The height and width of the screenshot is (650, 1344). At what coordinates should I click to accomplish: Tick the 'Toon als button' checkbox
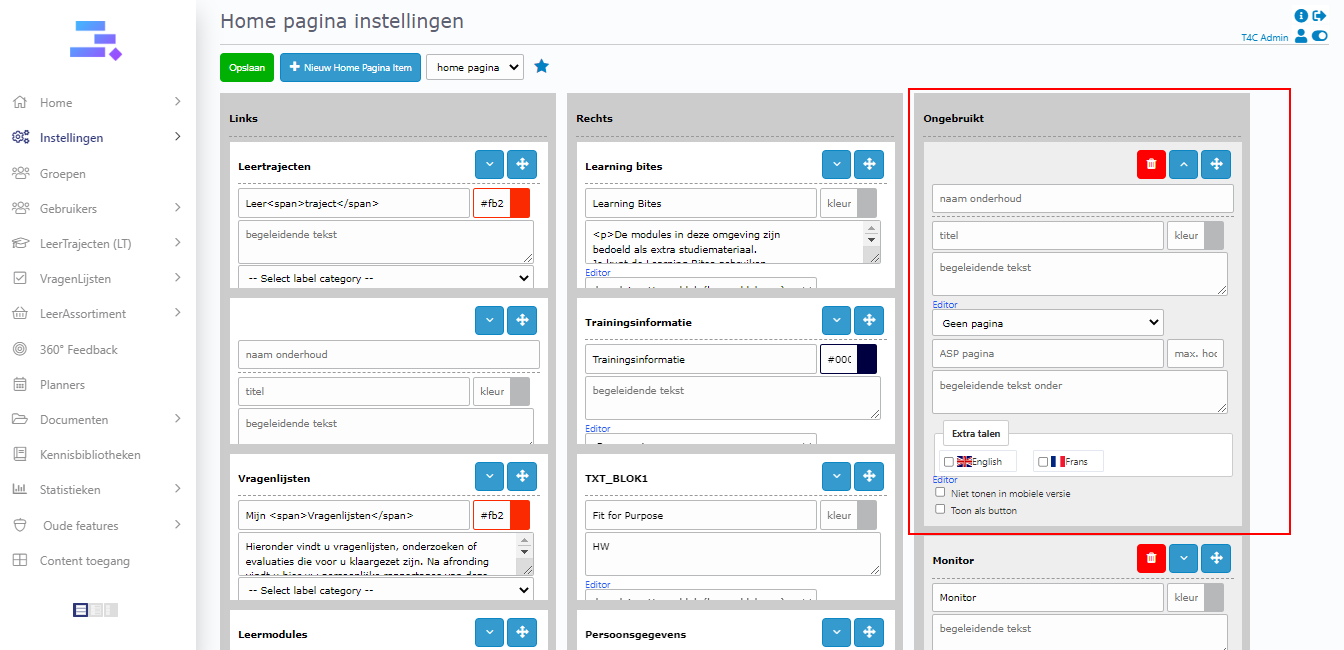[940, 509]
